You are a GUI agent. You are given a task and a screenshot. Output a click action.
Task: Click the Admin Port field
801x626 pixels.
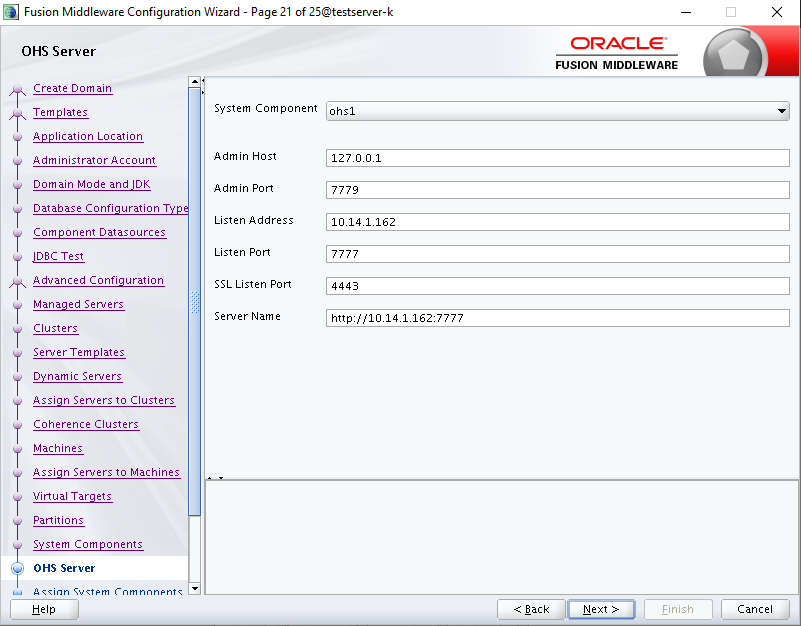[x=557, y=190]
